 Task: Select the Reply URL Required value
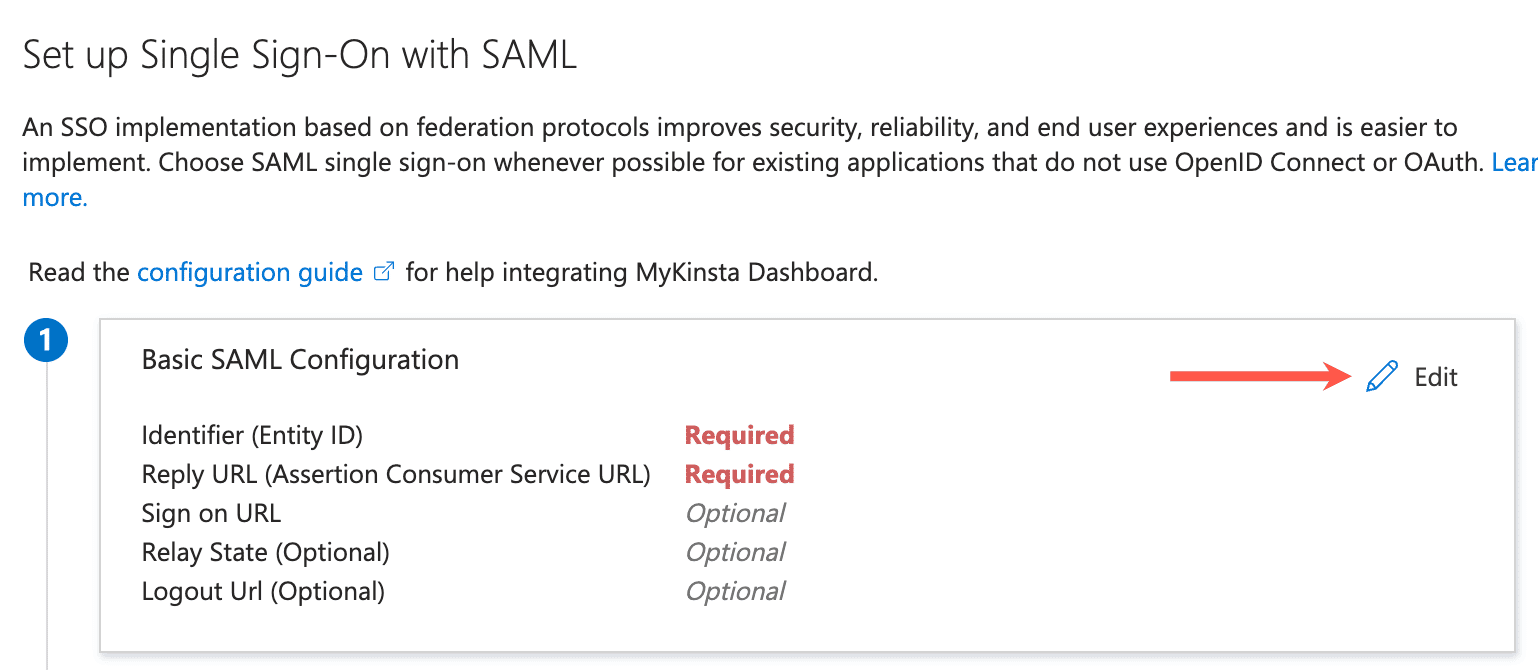[x=739, y=473]
